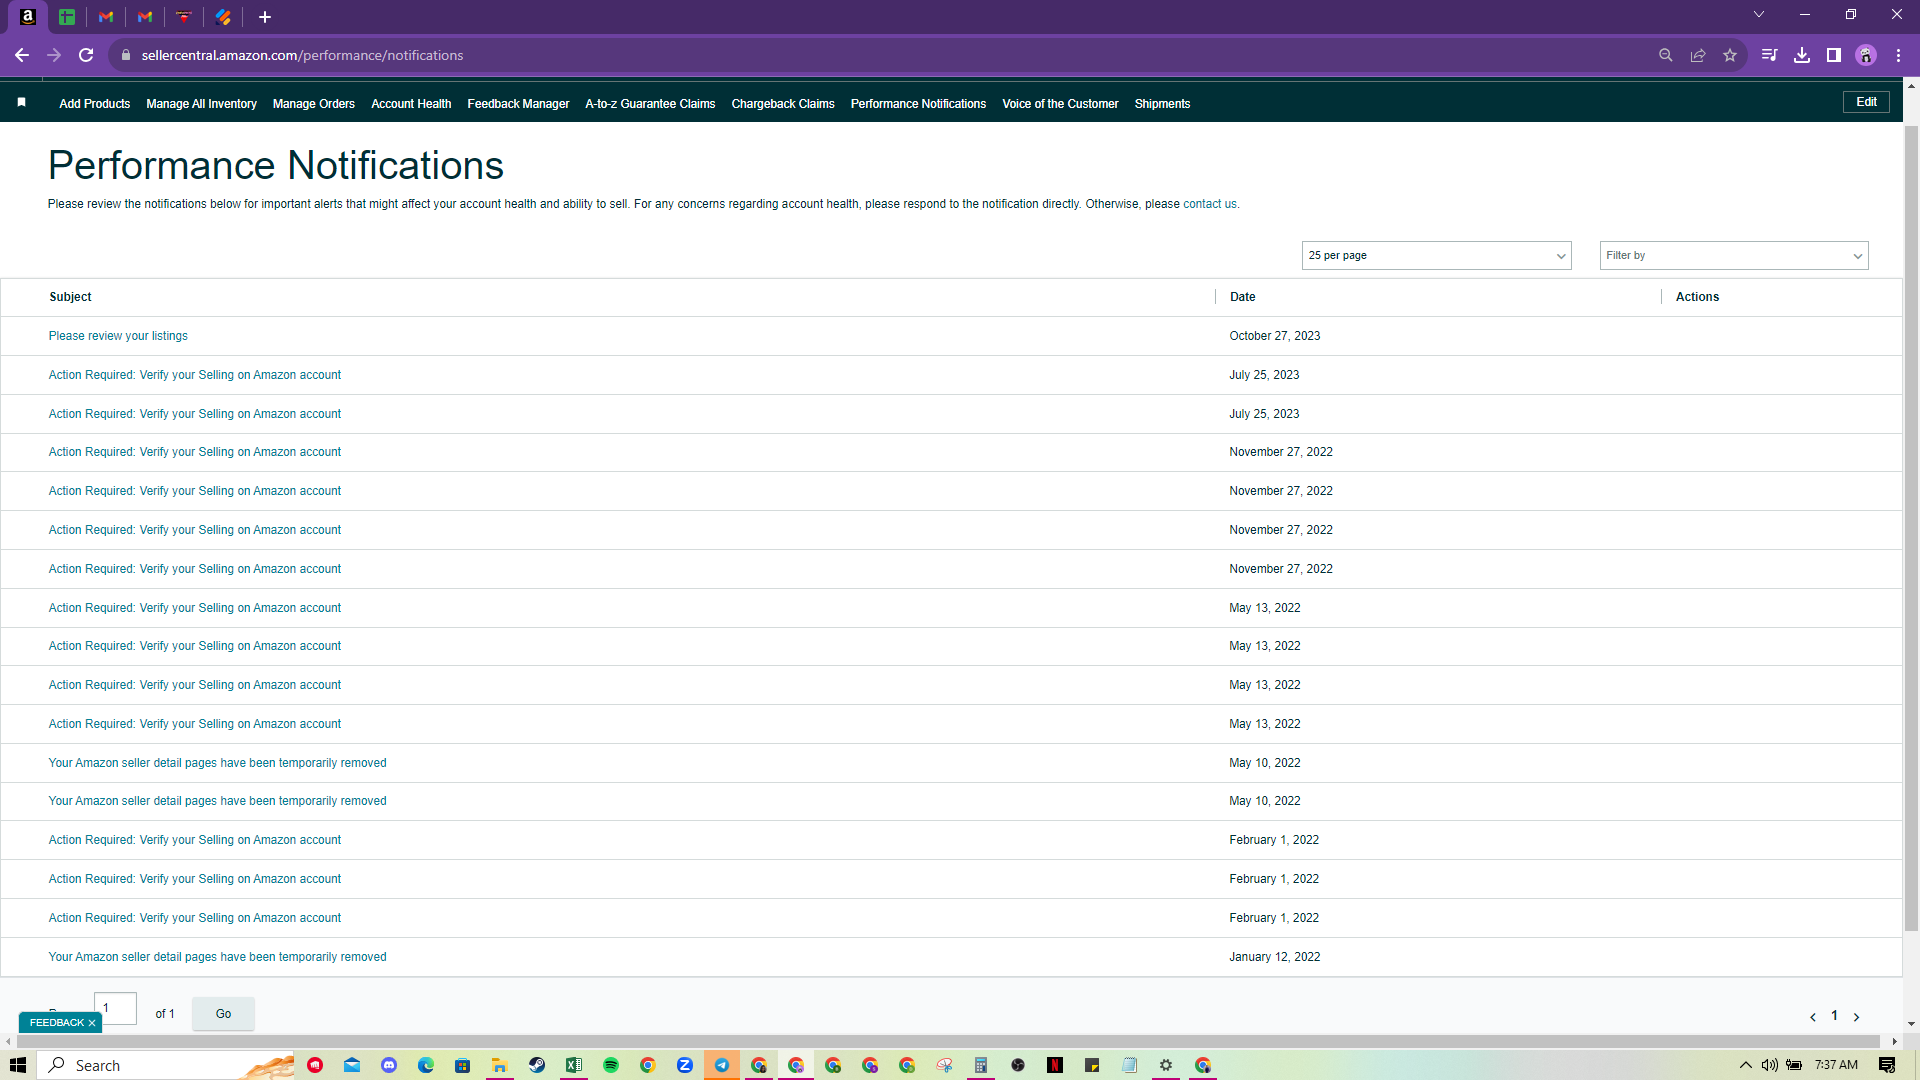Click the Date column header
Viewport: 1920px width, 1080px height.
tap(1243, 297)
